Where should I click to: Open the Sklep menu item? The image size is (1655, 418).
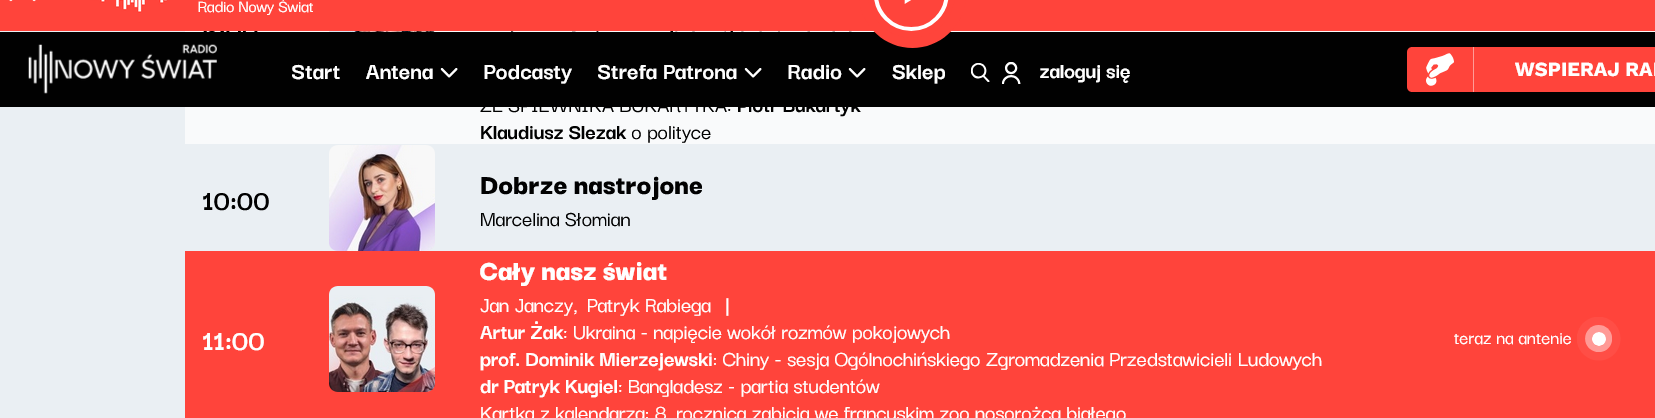coord(918,72)
